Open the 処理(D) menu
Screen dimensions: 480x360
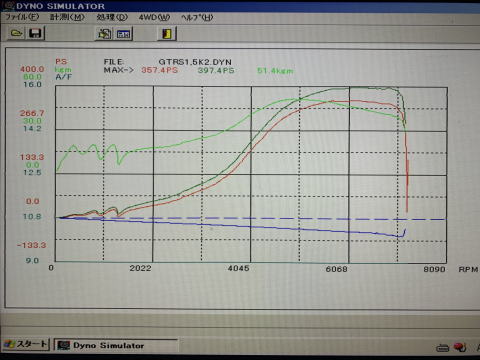[x=112, y=17]
